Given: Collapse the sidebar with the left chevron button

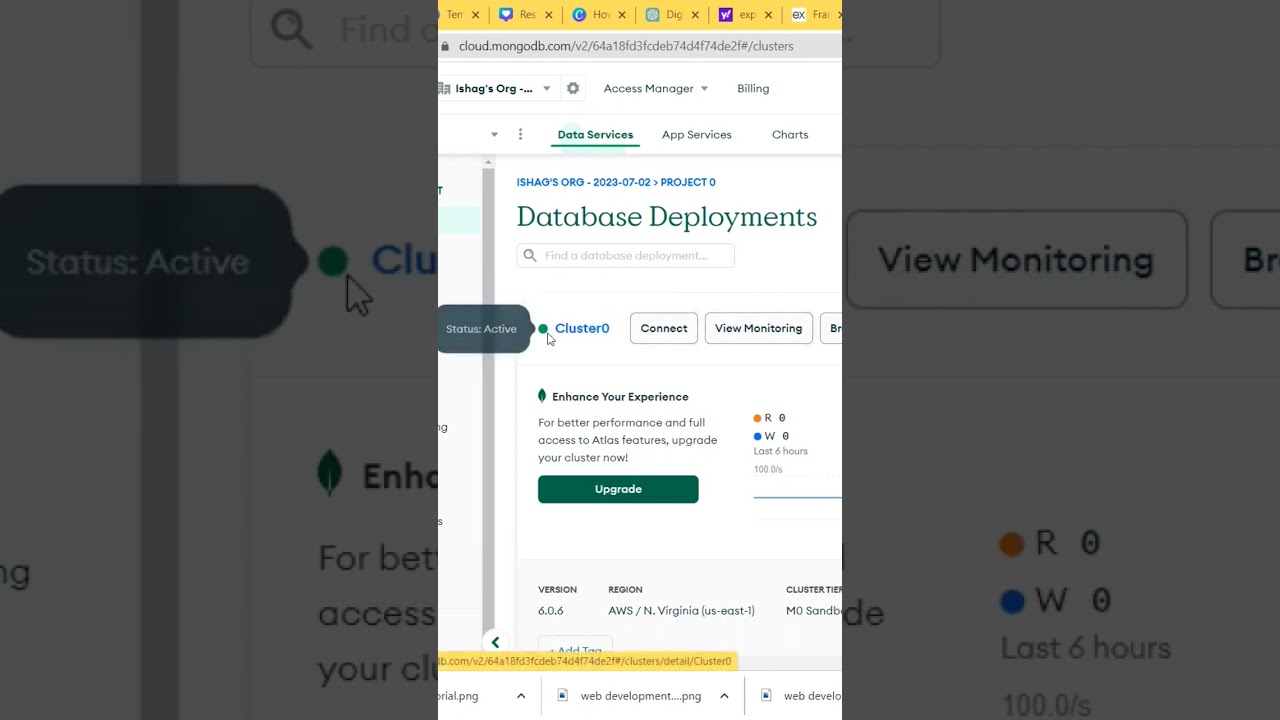Looking at the screenshot, I should (495, 642).
